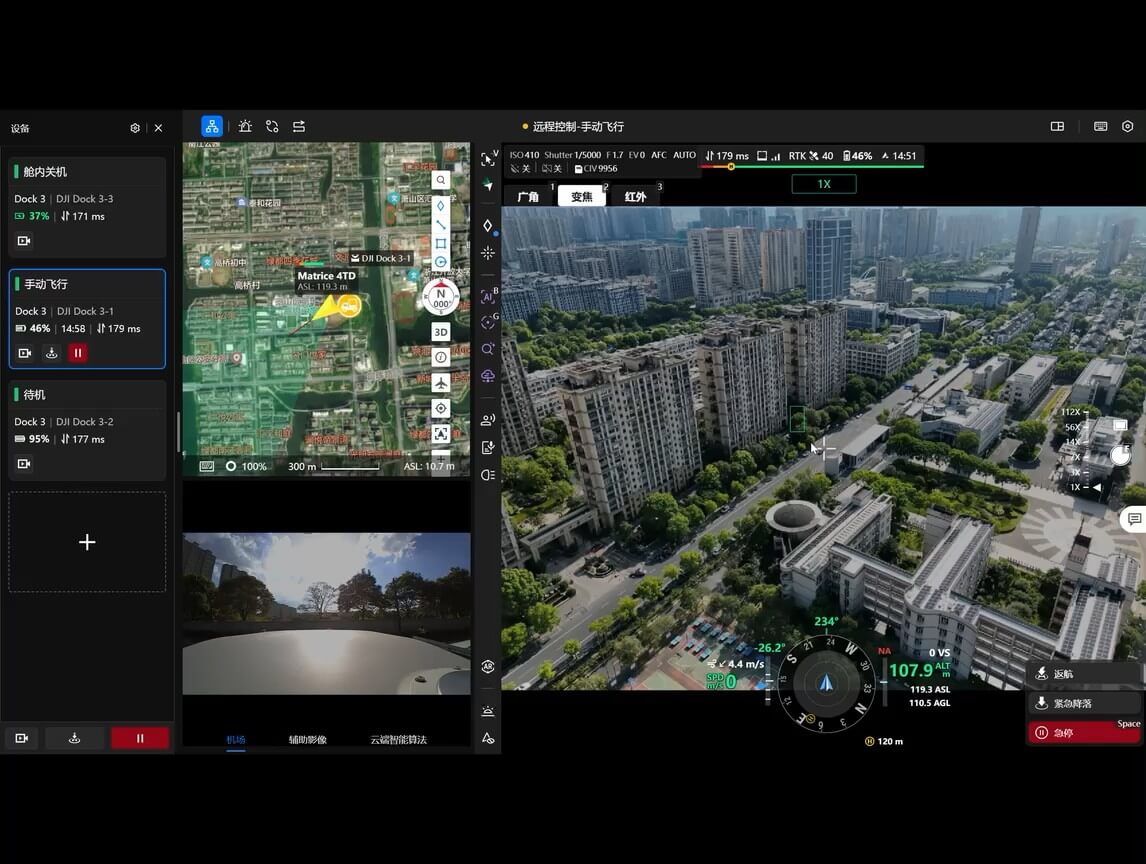The width and height of the screenshot is (1146, 864).
Task: Open the alarm light icon in top toolbar
Action: pyautogui.click(x=245, y=126)
